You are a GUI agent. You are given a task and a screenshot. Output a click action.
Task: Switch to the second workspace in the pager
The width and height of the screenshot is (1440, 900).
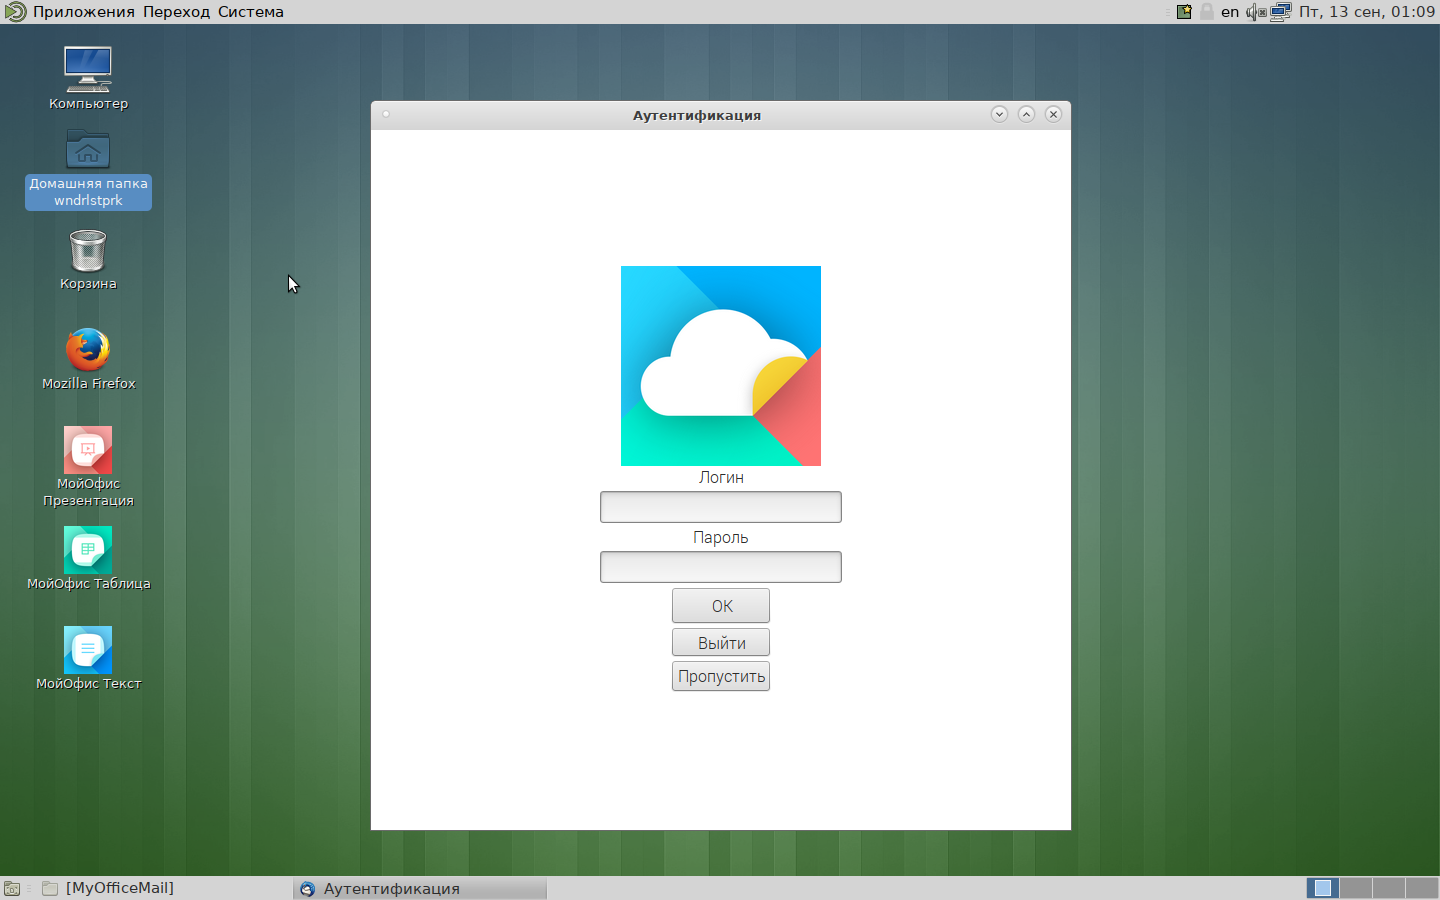[1356, 888]
